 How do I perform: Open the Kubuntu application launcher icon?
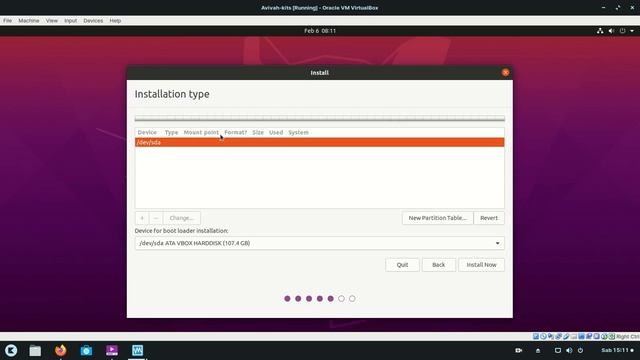(x=11, y=350)
